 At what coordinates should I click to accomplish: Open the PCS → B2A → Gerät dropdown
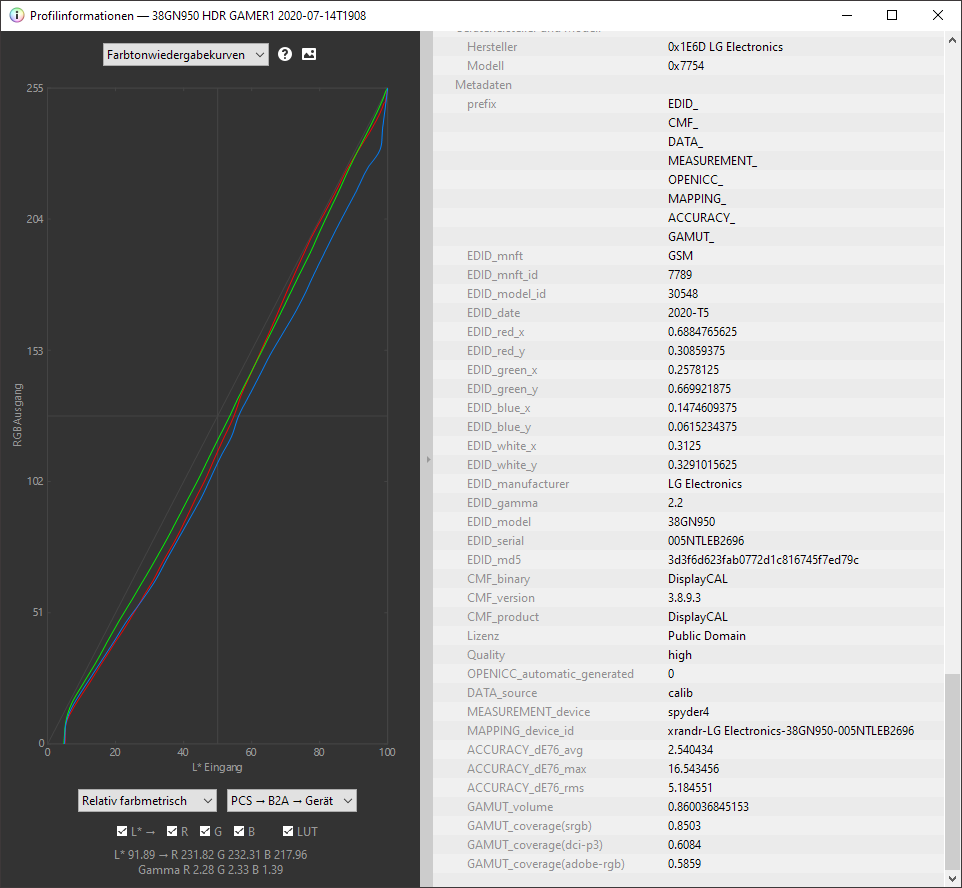(291, 801)
